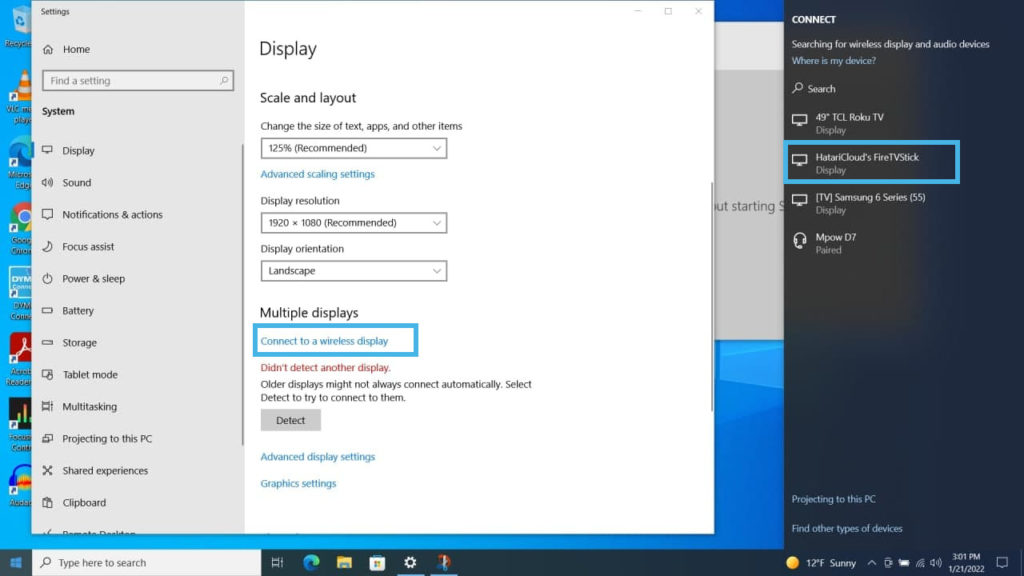Click 'Where is my device?' link
Image resolution: width=1024 pixels, height=576 pixels.
pos(833,61)
